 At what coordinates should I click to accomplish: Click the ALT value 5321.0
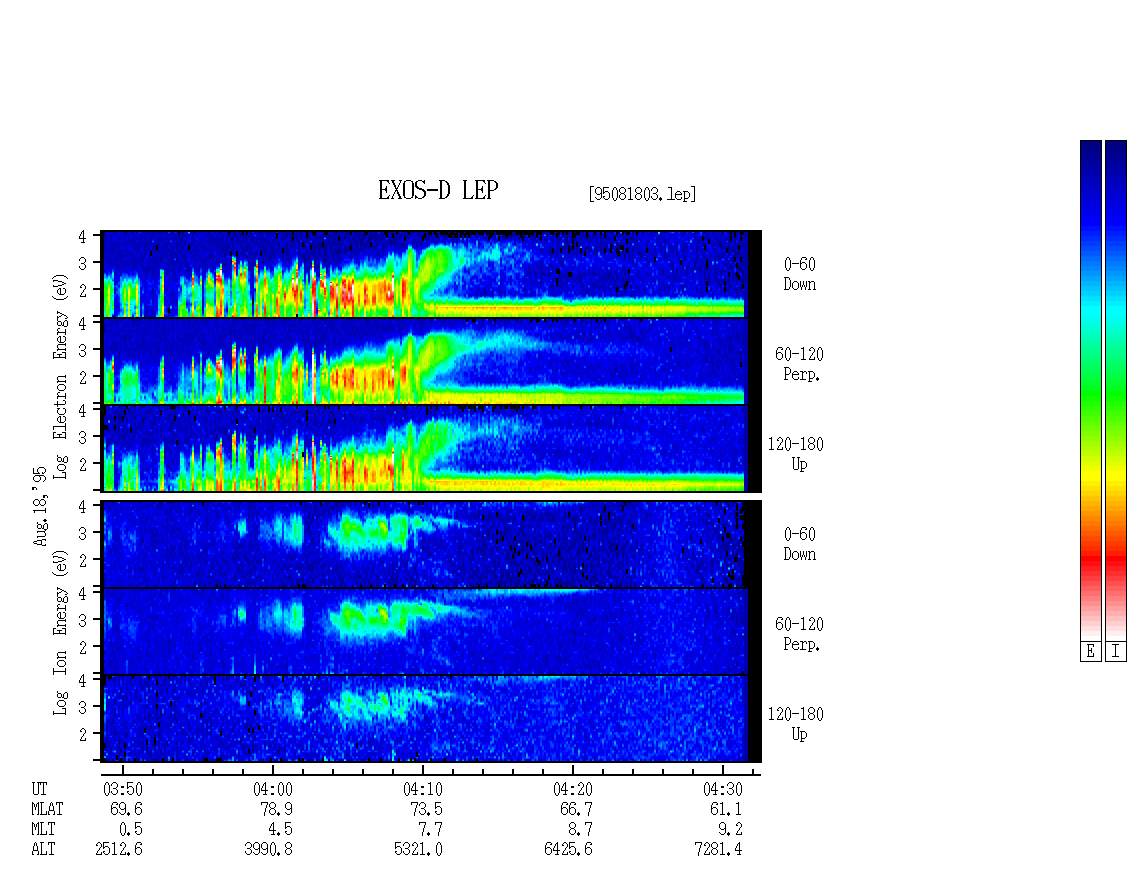click(x=418, y=850)
